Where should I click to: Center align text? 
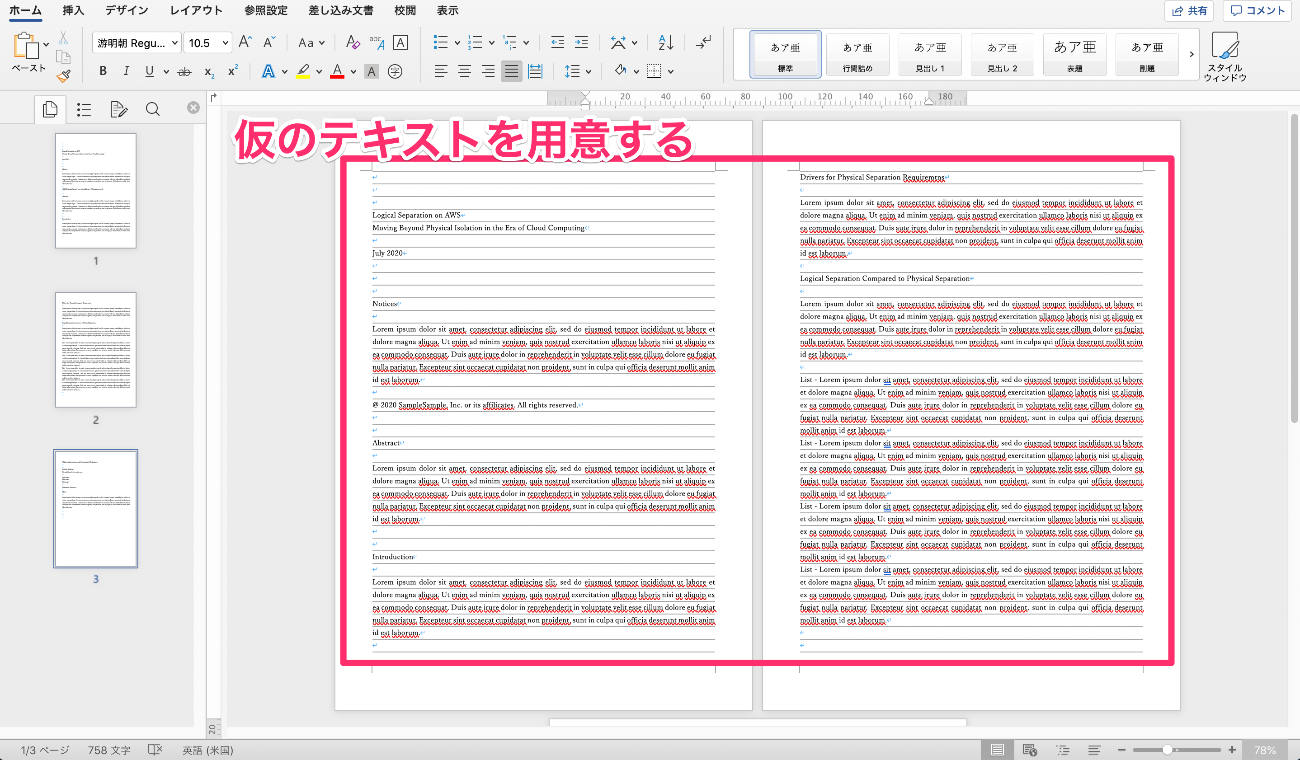point(465,71)
